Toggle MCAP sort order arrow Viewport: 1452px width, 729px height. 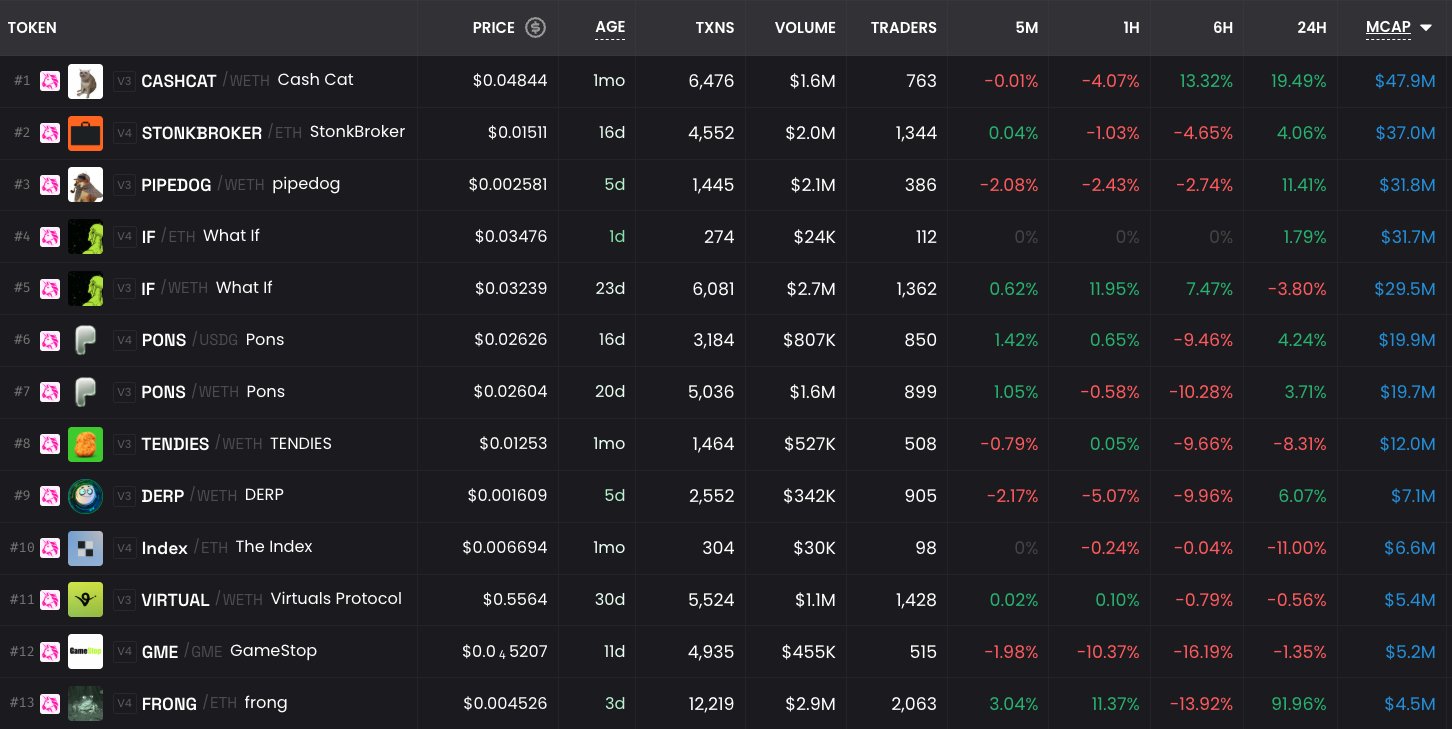(x=1427, y=28)
